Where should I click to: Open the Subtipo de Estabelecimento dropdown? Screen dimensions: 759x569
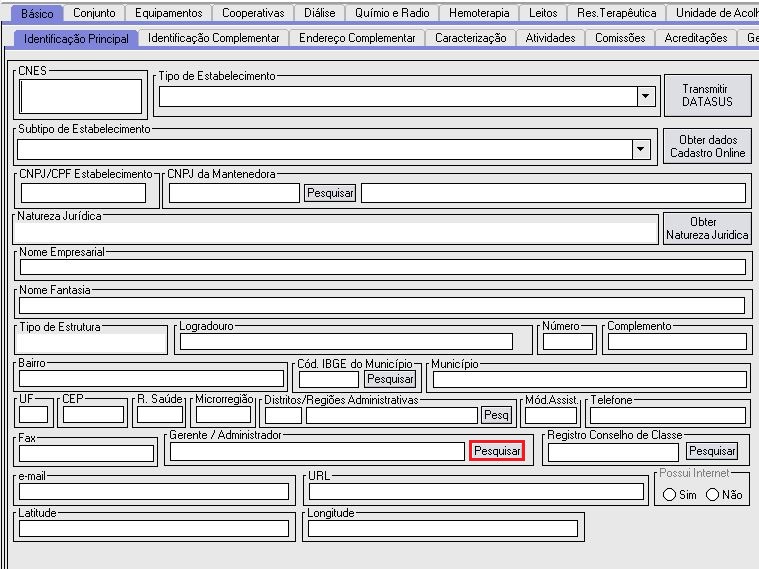coord(640,149)
